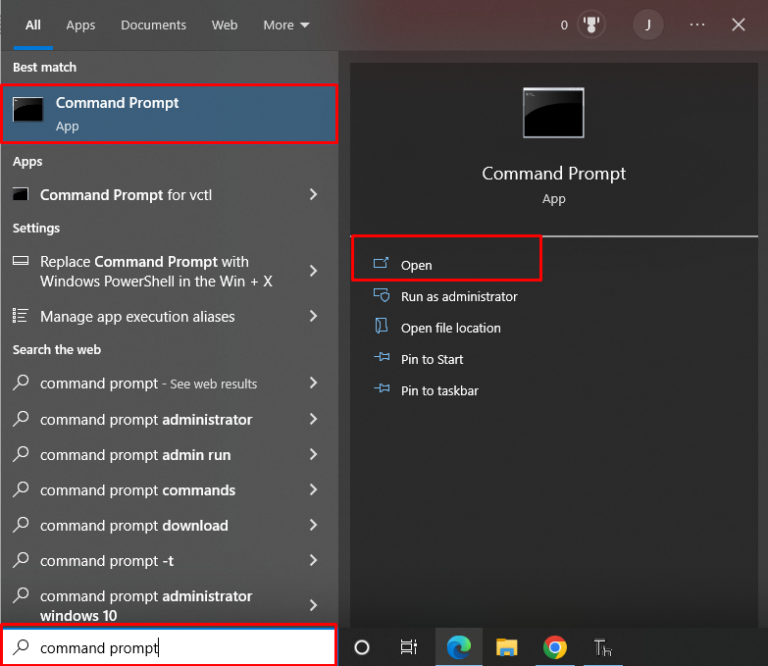Select Pin to taskbar option
Viewport: 768px width, 666px height.
pyautogui.click(x=439, y=390)
